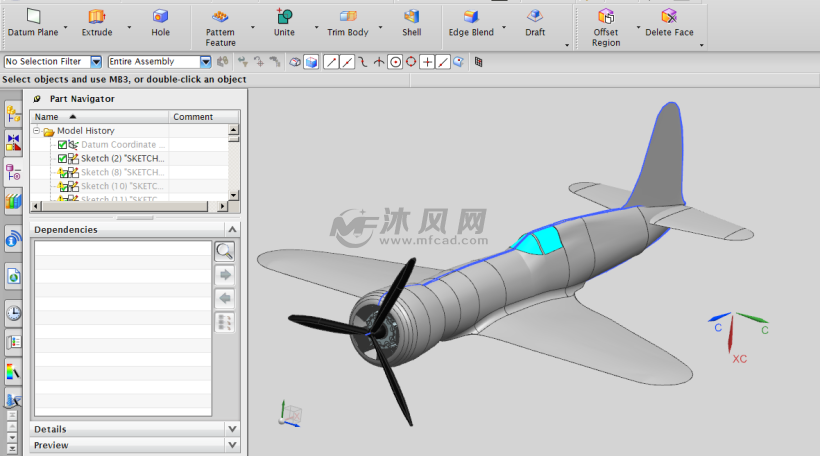Open the Entire Assembly scope dropdown

(205, 62)
